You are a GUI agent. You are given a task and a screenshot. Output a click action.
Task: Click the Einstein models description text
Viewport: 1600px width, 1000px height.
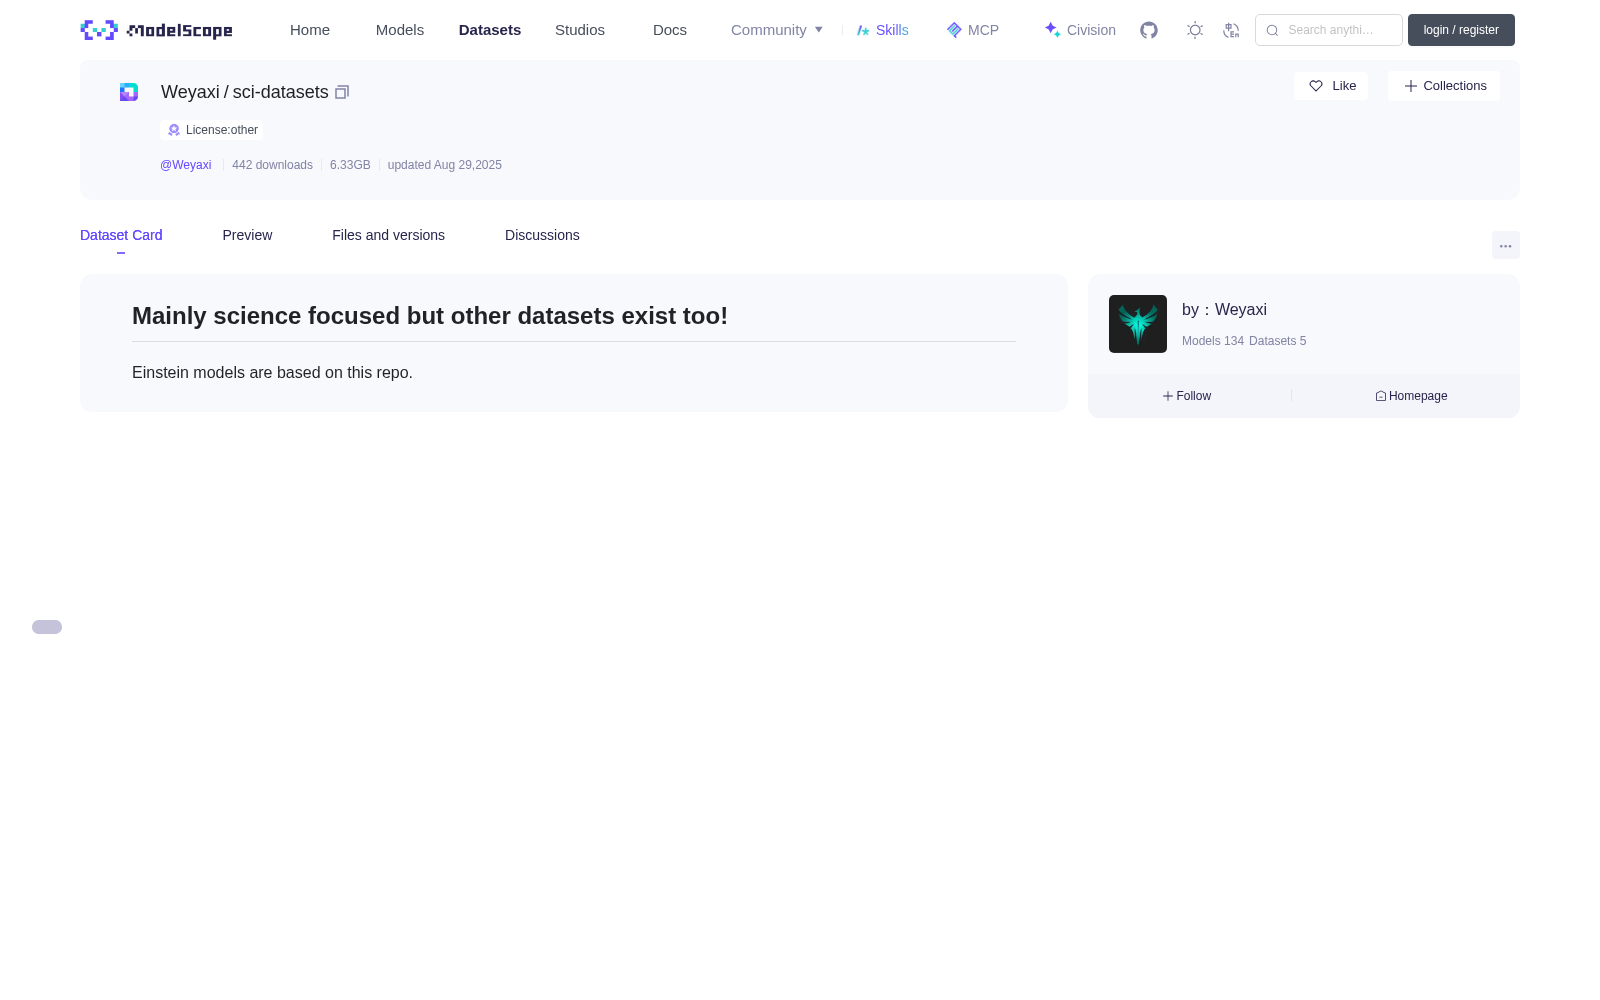coord(272,372)
